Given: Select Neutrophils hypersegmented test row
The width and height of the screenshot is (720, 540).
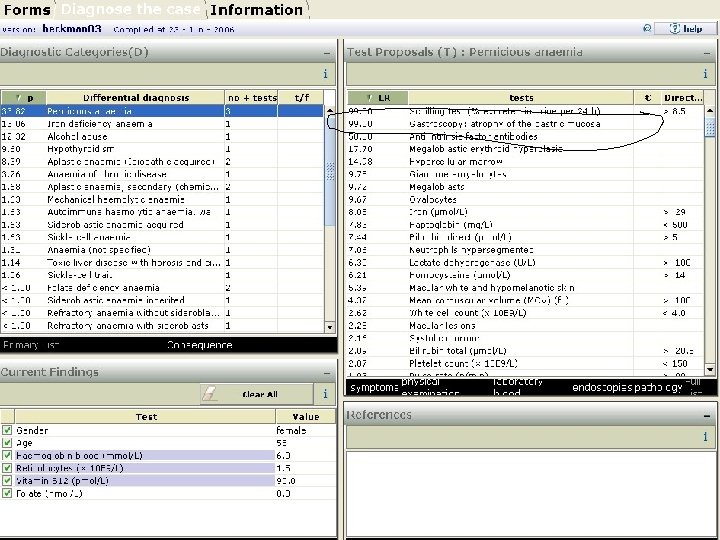Looking at the screenshot, I should click(525, 250).
